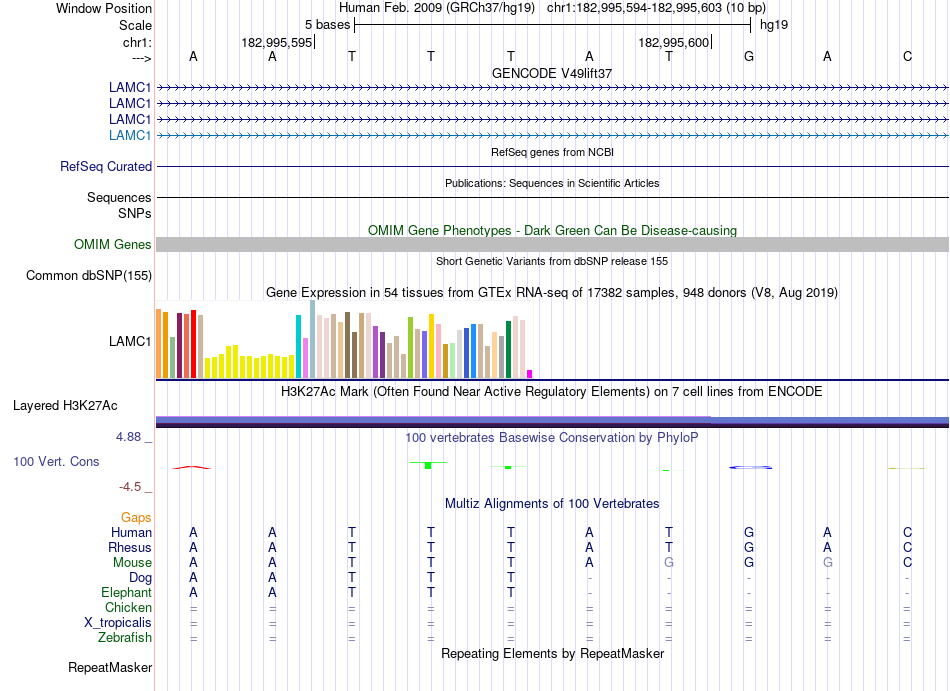Click RefSeq genes from NCBI title

coord(552,152)
